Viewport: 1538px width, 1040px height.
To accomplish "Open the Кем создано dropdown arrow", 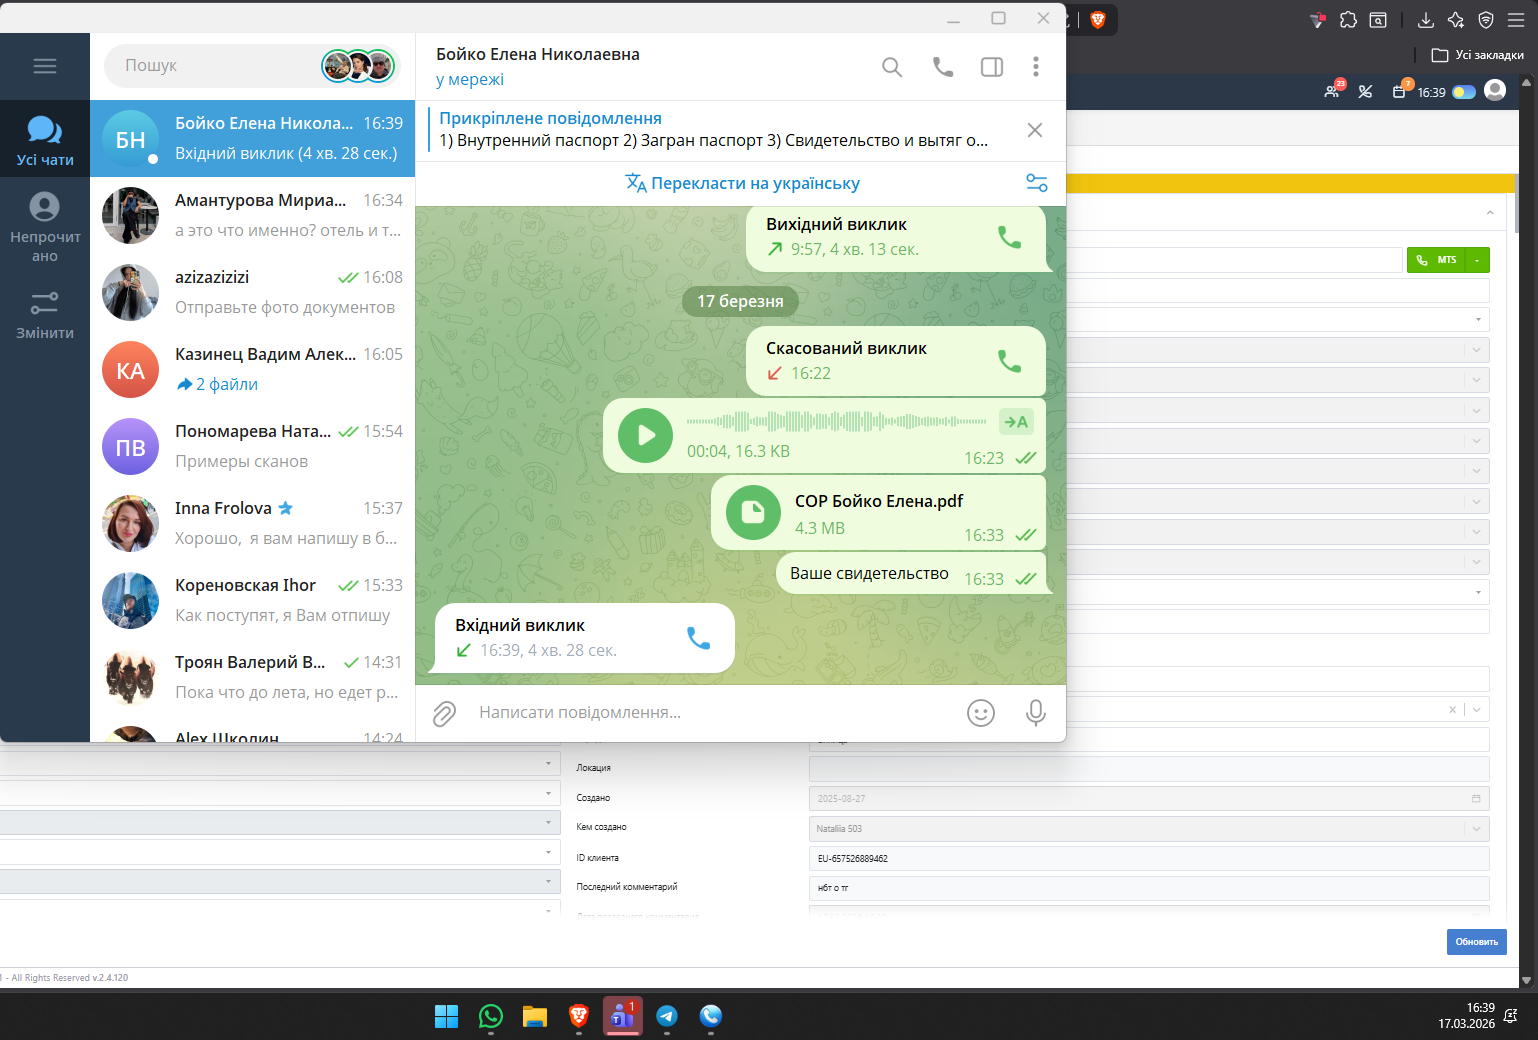I will [x=1476, y=829].
